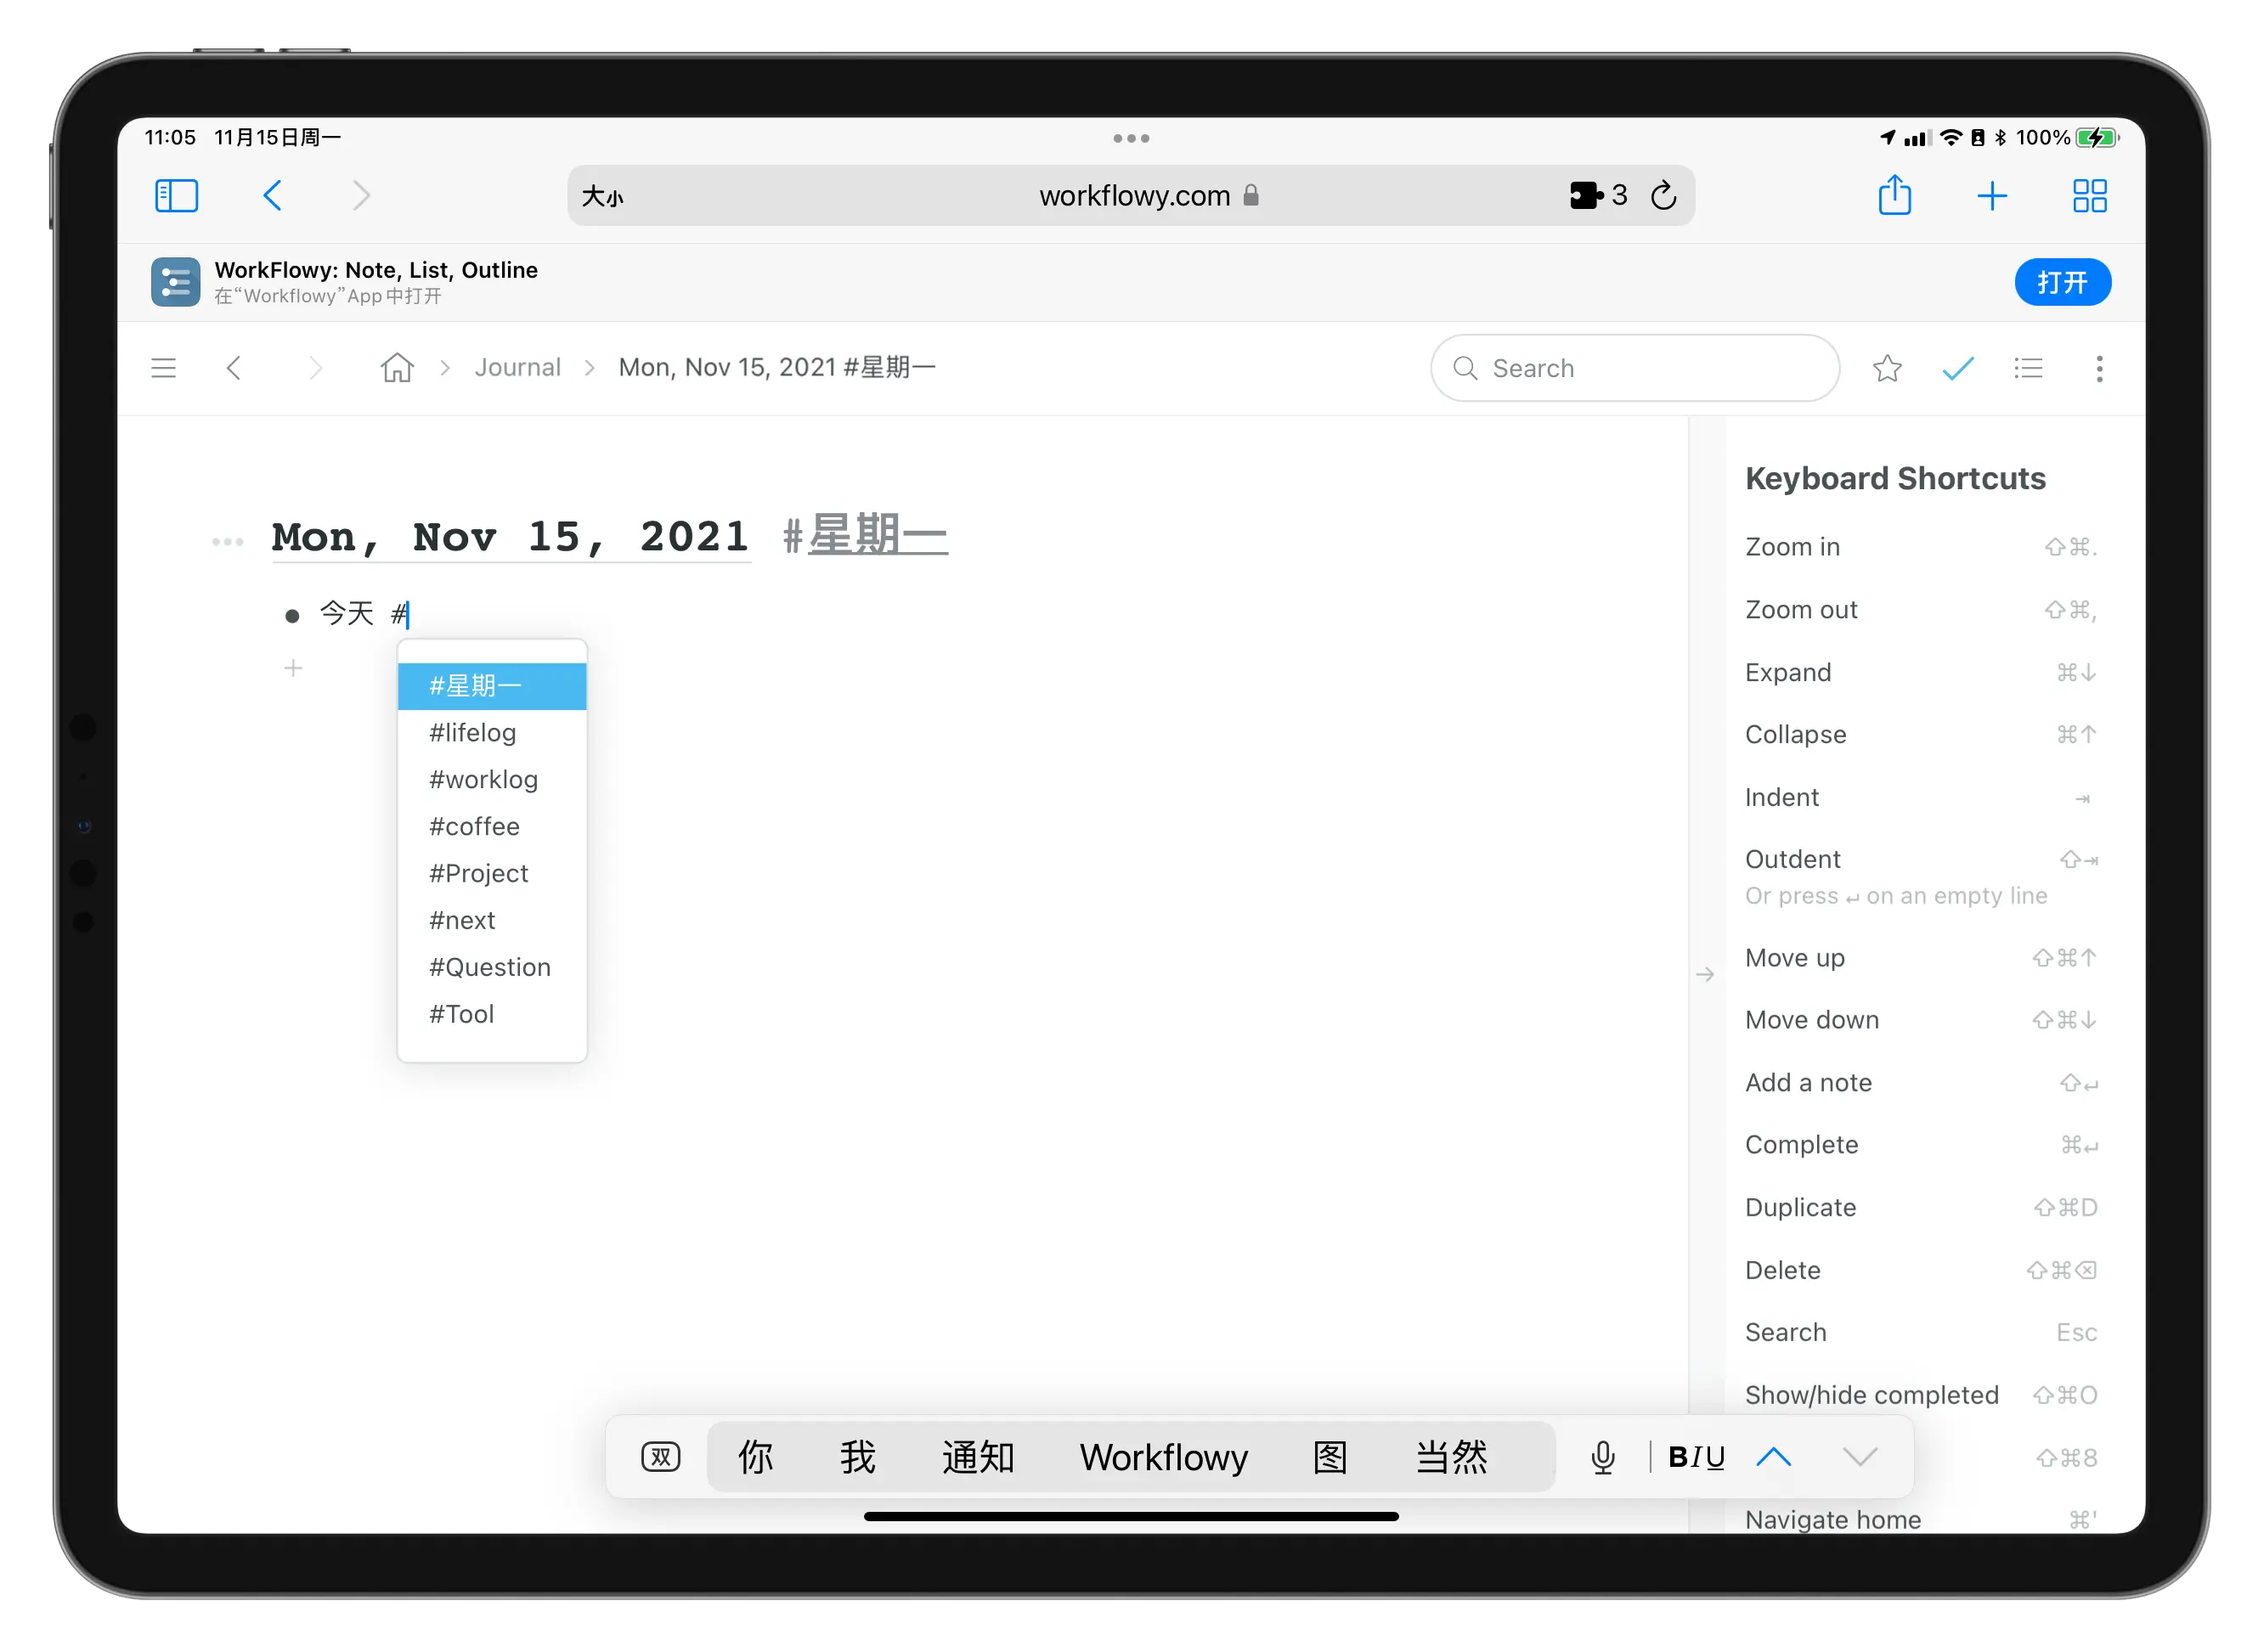Click the keyboard bar down chevron
The width and height of the screenshot is (2264, 1652).
[1860, 1457]
